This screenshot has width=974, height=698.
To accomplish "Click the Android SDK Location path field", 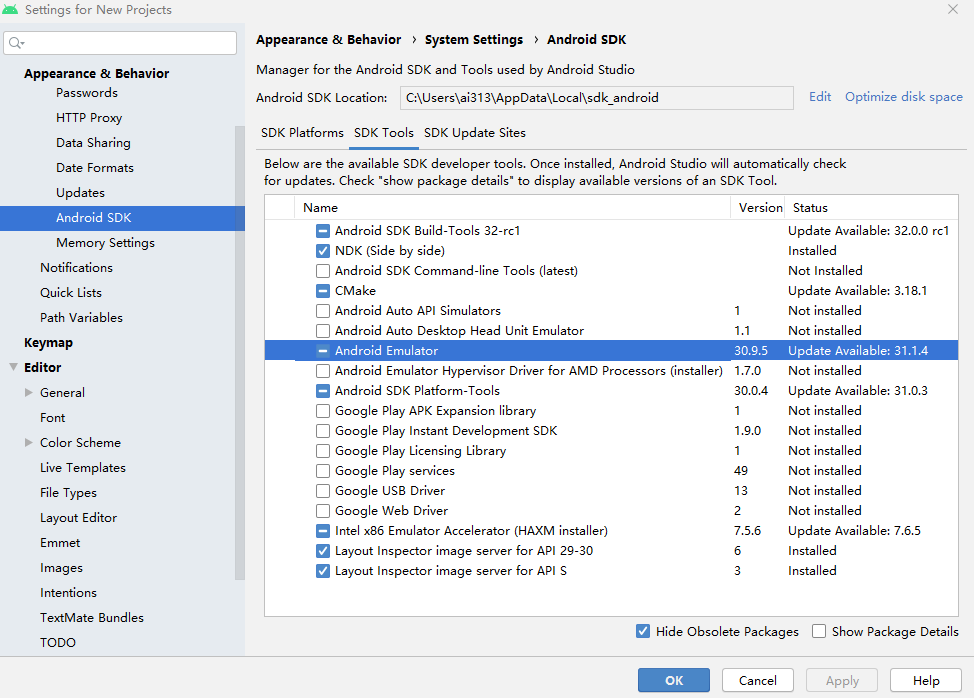I will coord(596,97).
